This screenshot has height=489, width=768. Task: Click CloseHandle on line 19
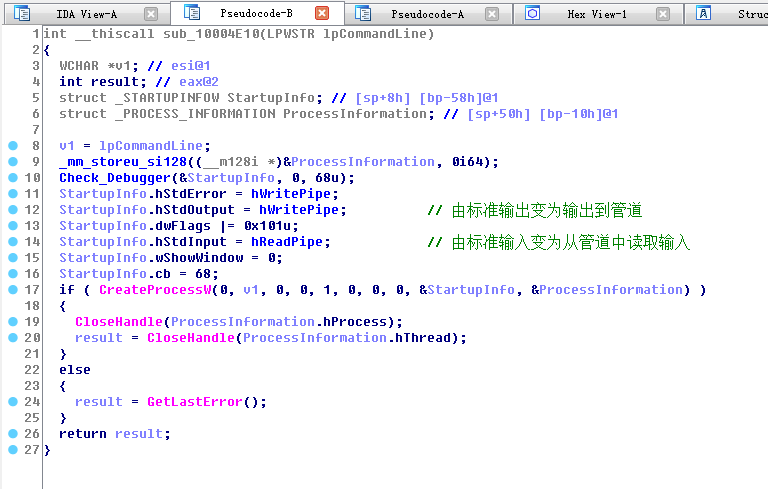pos(119,321)
